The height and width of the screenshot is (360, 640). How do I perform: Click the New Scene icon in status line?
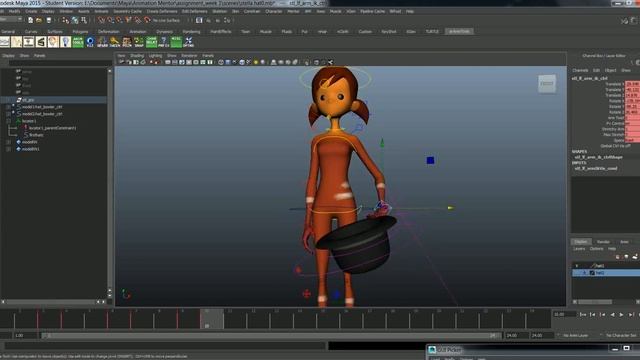[30, 20]
